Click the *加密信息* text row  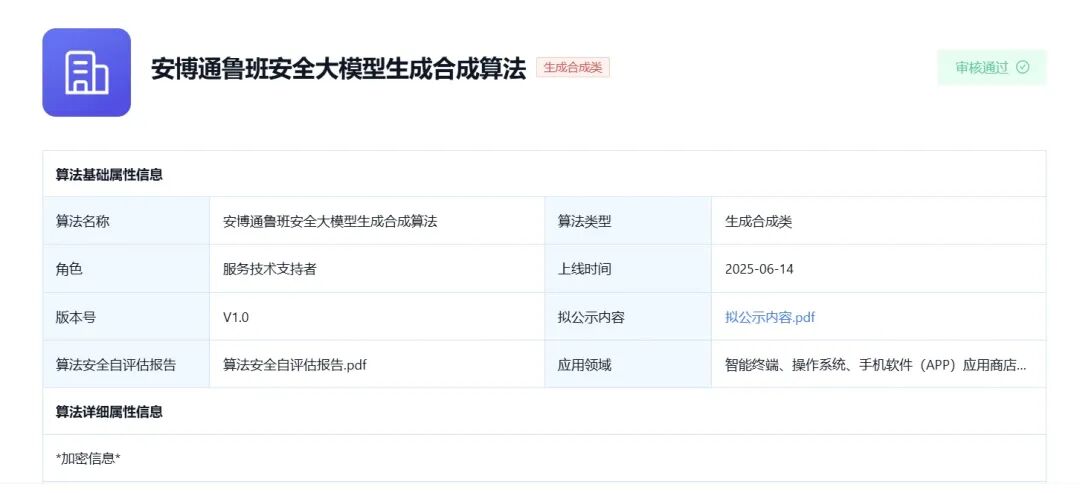click(544, 458)
